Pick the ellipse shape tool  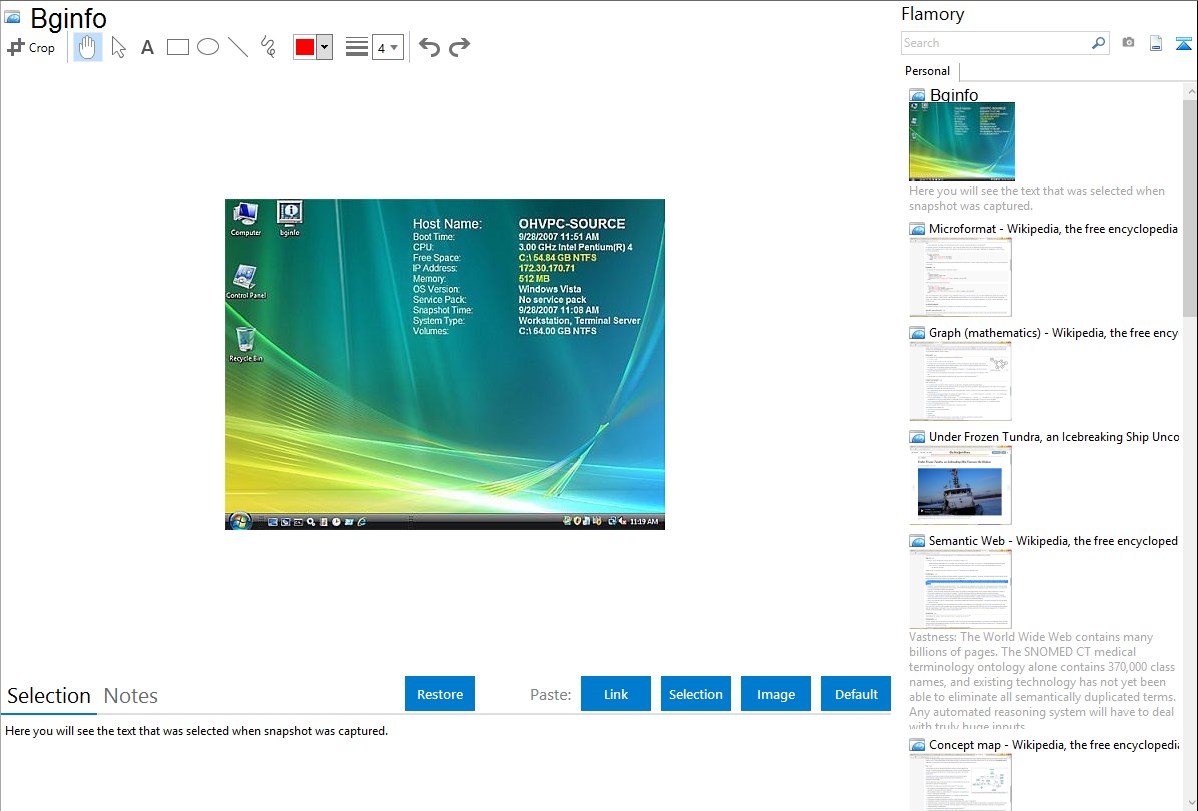pos(208,47)
